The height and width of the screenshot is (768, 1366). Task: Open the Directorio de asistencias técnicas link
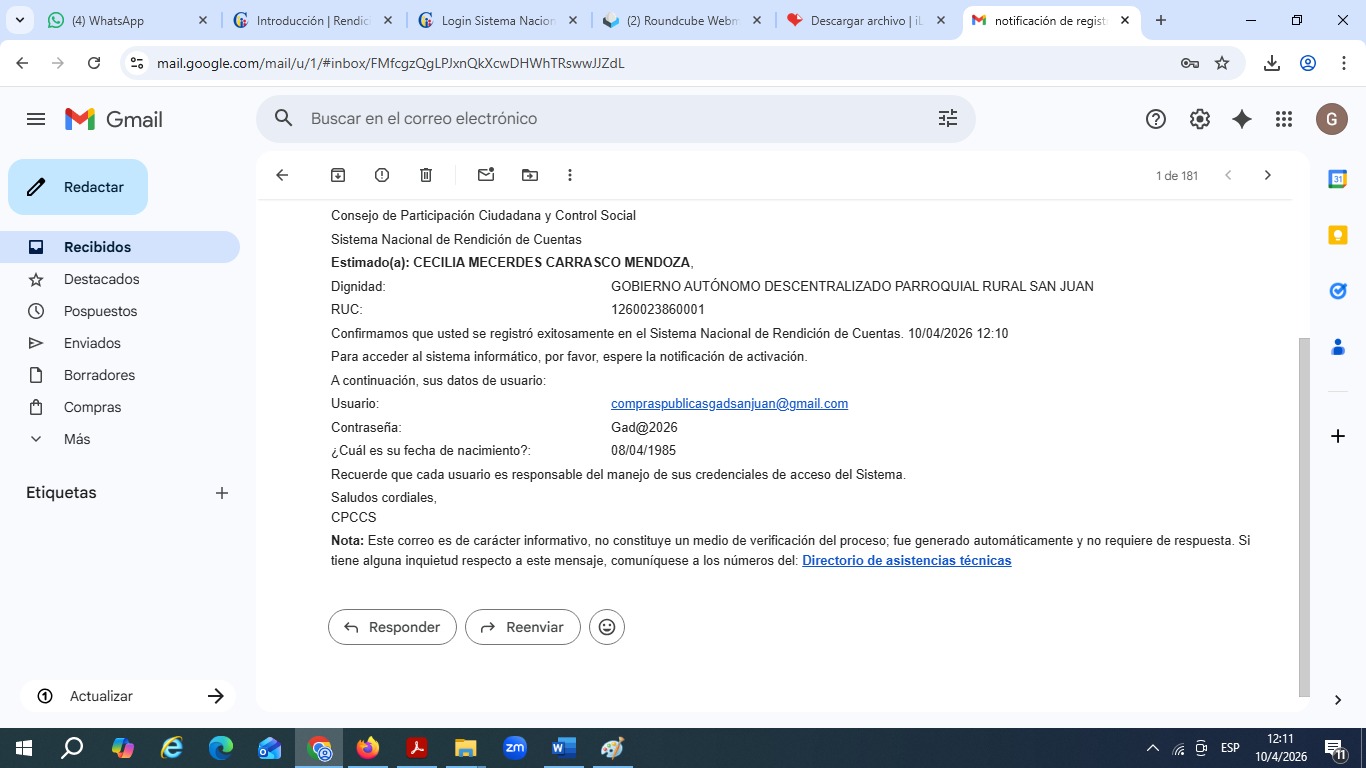[906, 561]
